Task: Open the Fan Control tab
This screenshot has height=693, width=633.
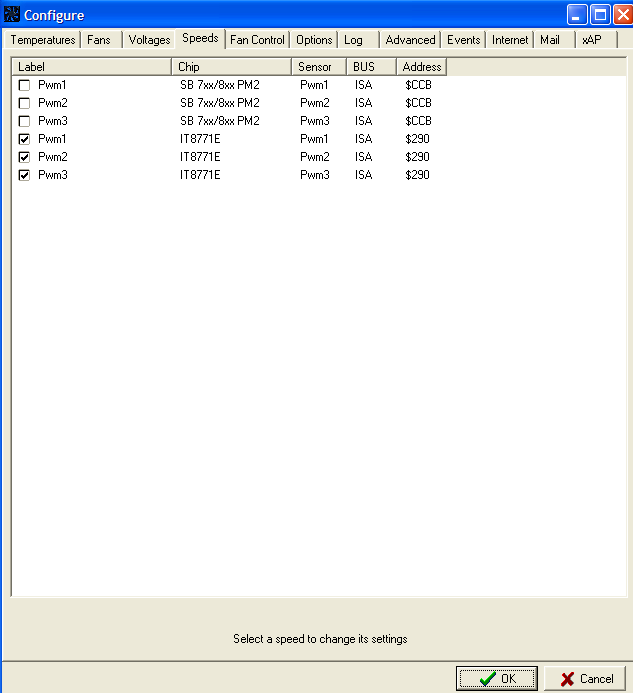Action: coord(257,40)
